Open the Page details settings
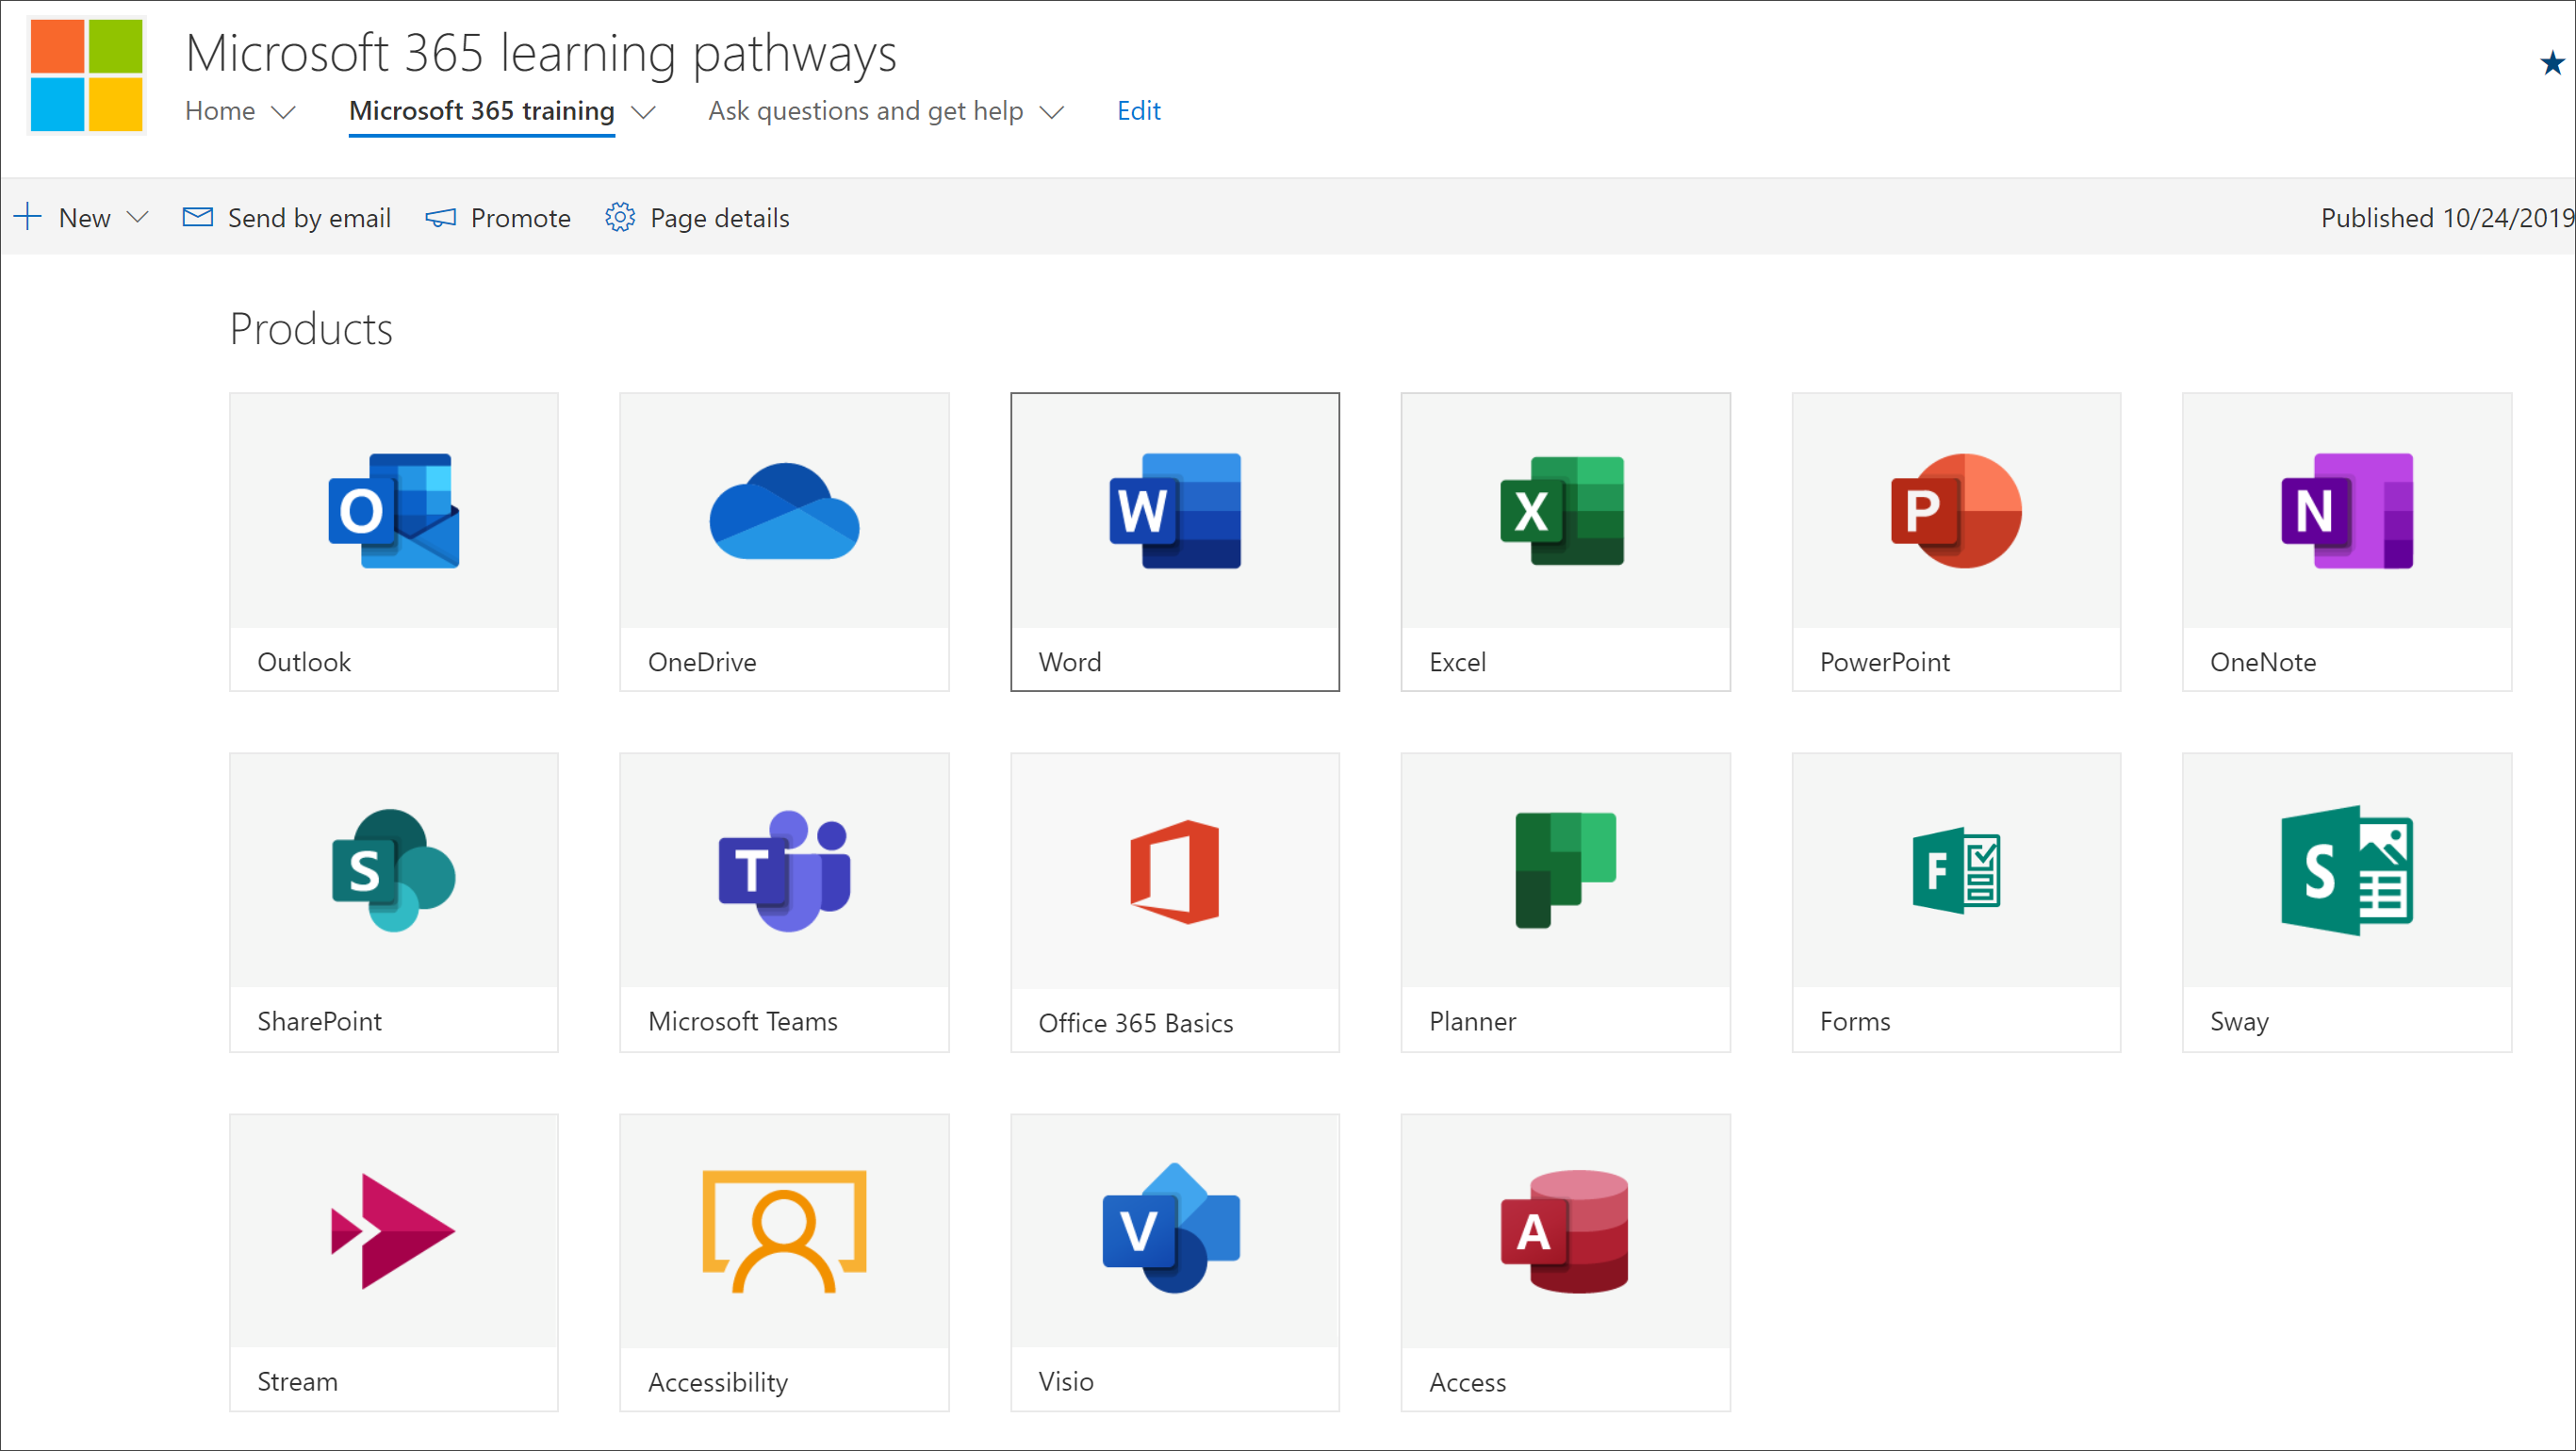 click(x=698, y=216)
